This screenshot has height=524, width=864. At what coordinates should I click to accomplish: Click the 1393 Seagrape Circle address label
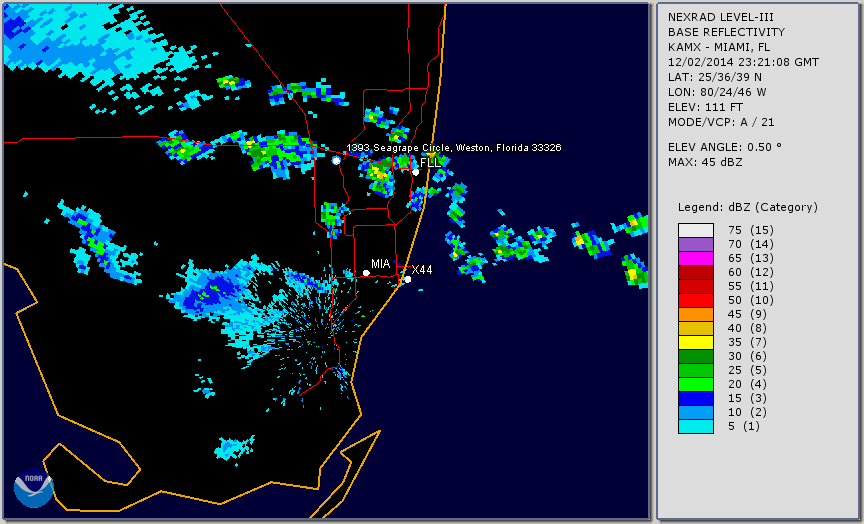tap(453, 148)
